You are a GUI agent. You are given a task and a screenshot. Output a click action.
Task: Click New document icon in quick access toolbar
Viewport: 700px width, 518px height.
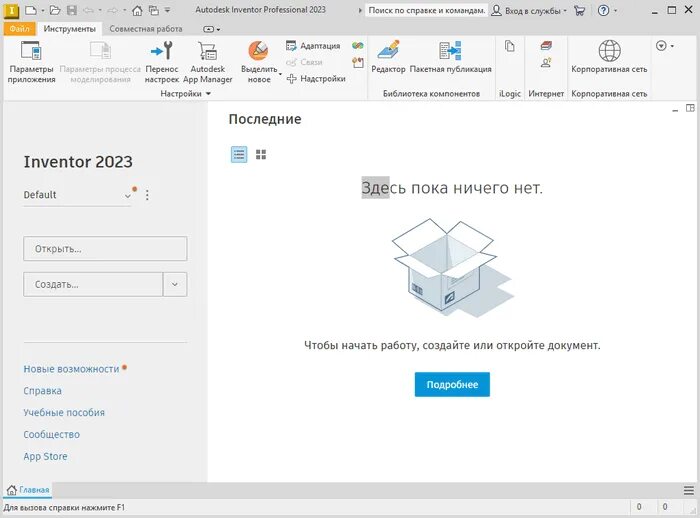pyautogui.click(x=30, y=10)
